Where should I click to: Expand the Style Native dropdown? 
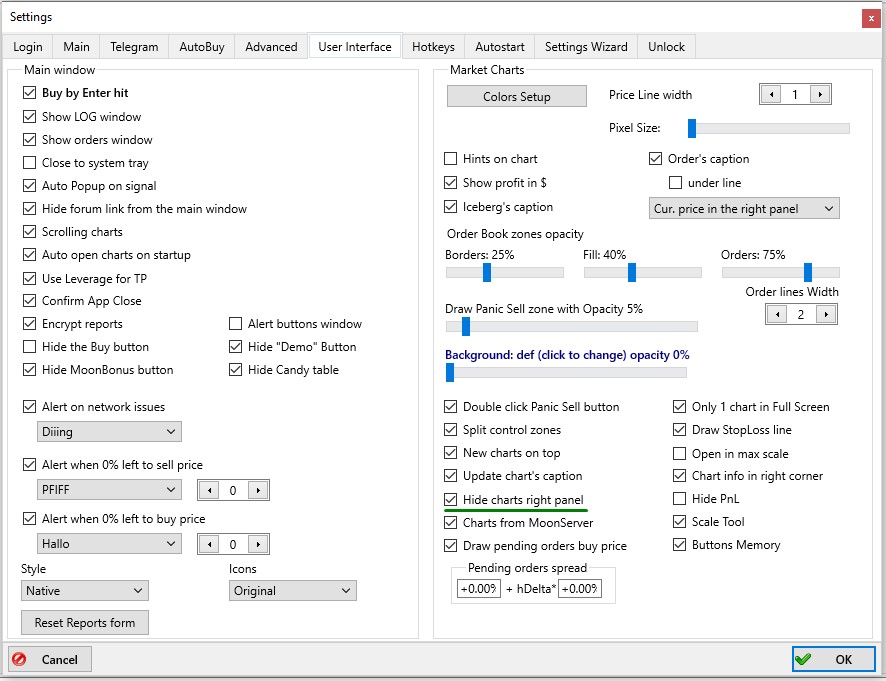[x=85, y=591]
